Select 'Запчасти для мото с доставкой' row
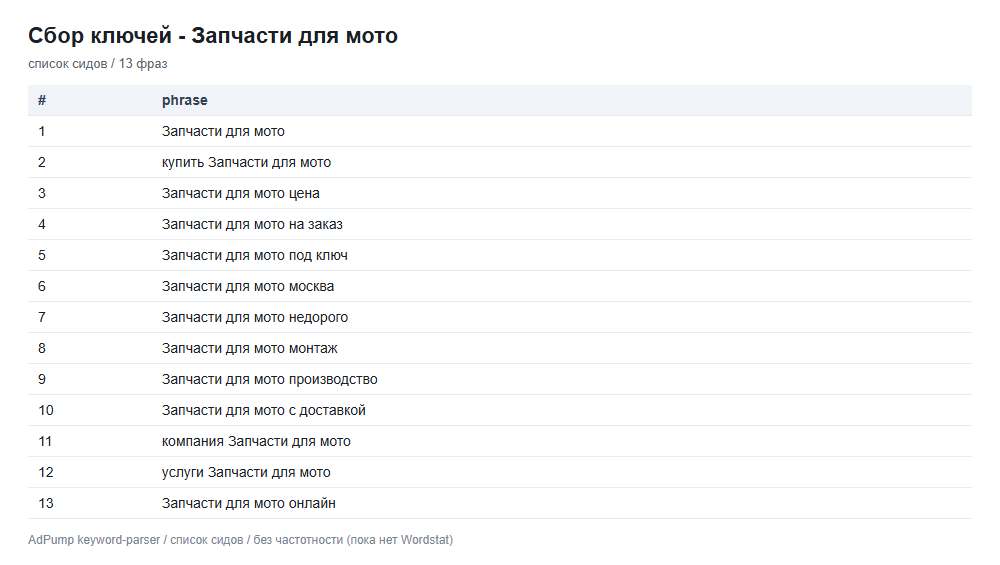 pyautogui.click(x=499, y=410)
